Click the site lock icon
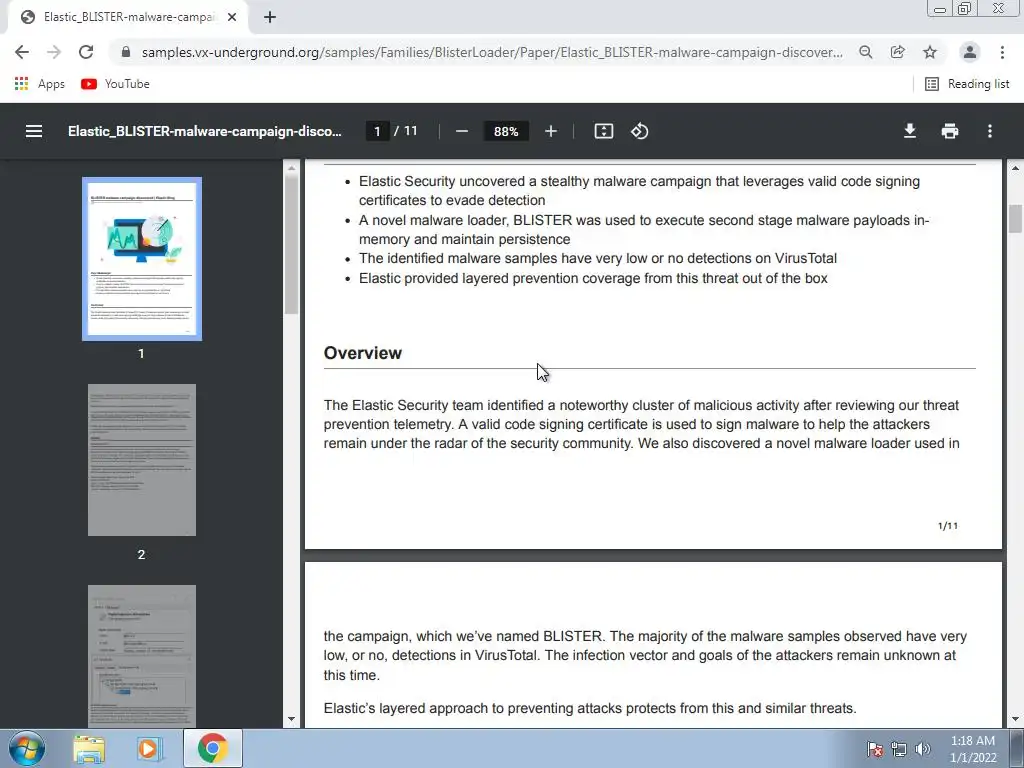The image size is (1024, 768). coord(126,52)
